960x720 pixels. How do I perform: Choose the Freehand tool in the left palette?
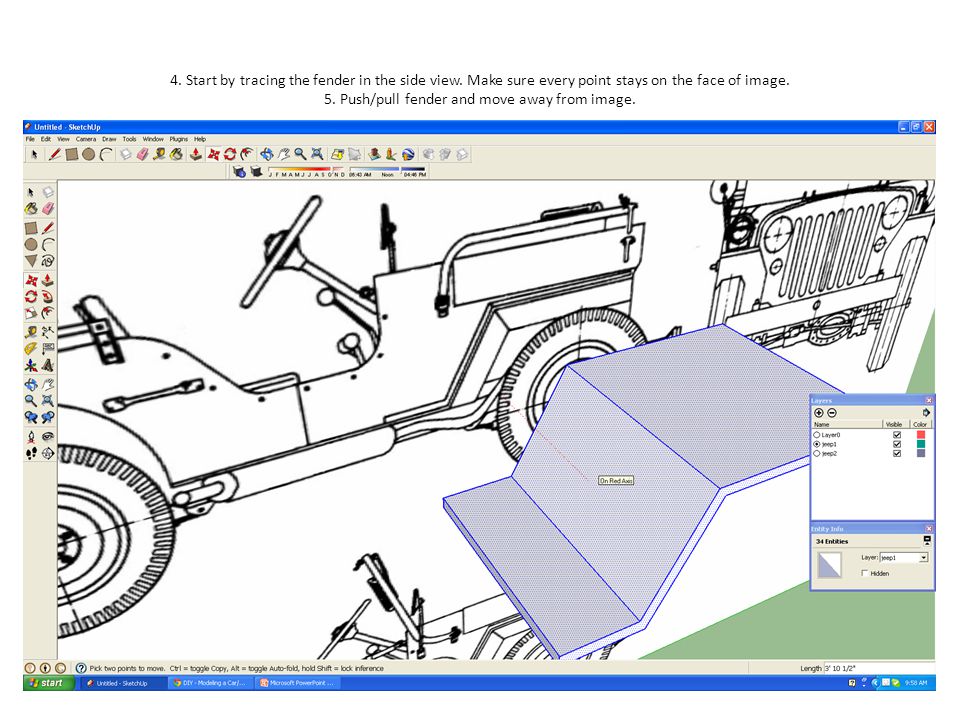[48, 261]
